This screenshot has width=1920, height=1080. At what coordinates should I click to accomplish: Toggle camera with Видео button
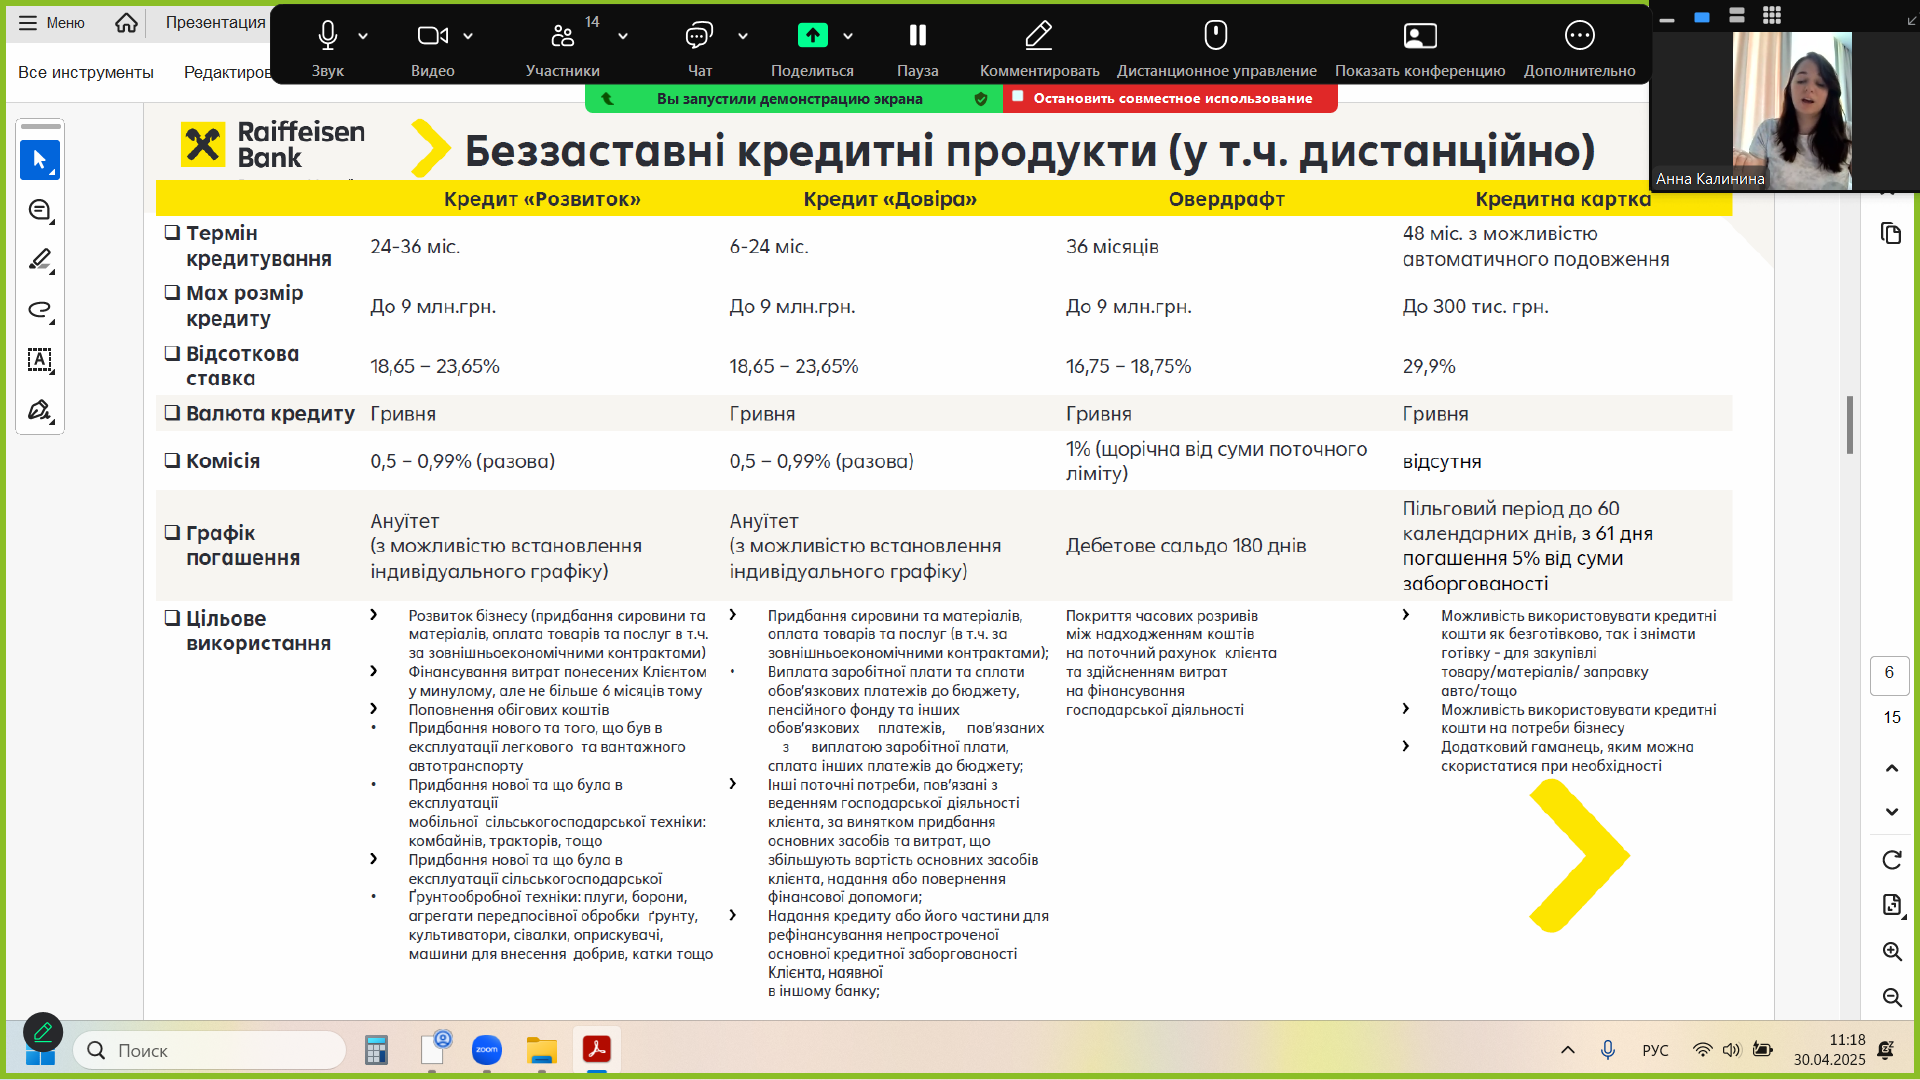coord(432,36)
